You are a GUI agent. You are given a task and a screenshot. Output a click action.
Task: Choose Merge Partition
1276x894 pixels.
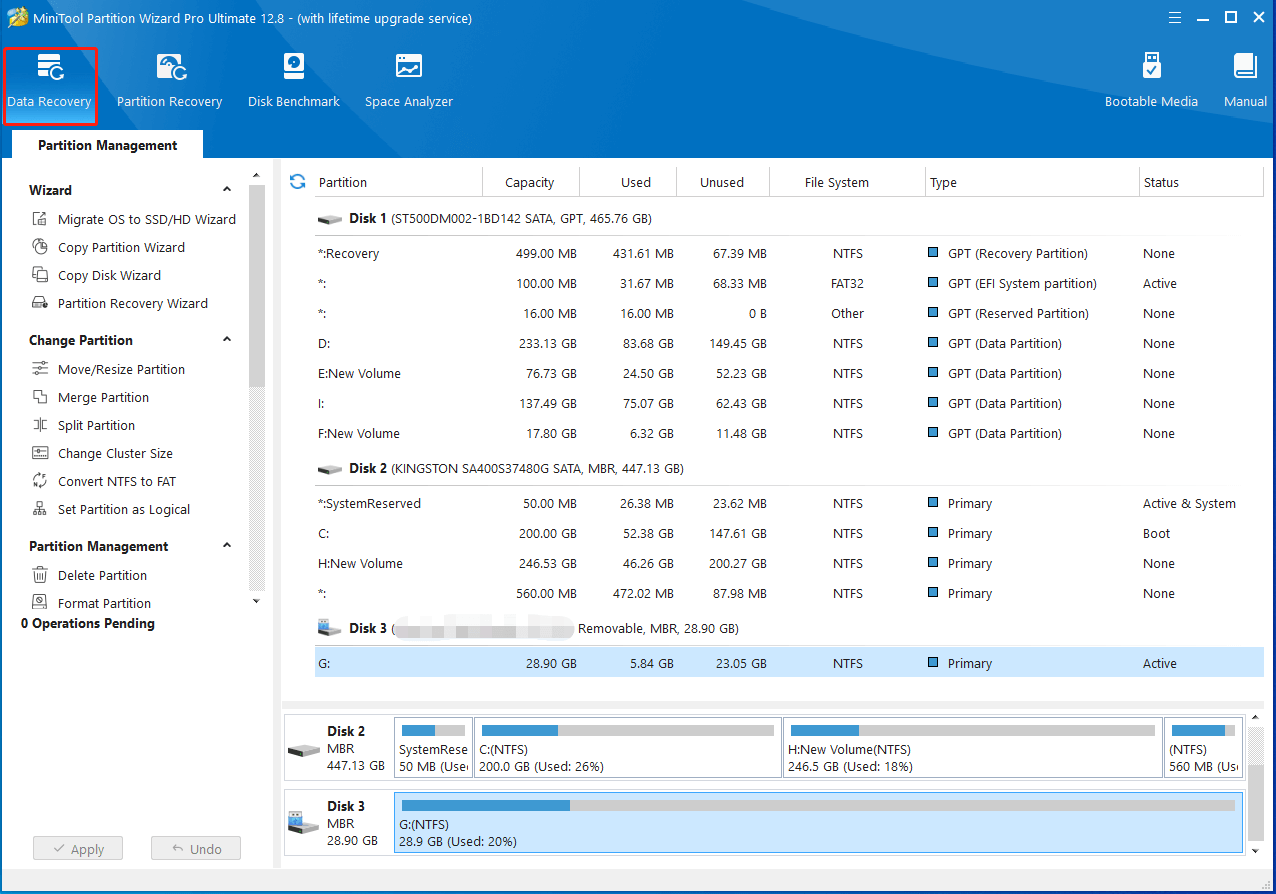tap(91, 397)
